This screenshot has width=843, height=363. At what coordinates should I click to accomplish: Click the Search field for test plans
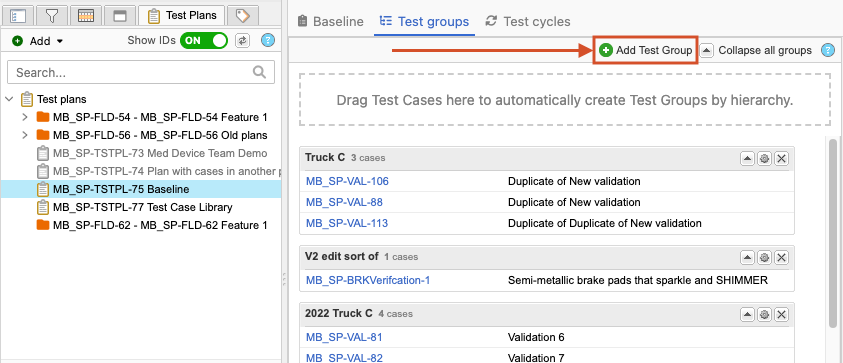coord(141,72)
